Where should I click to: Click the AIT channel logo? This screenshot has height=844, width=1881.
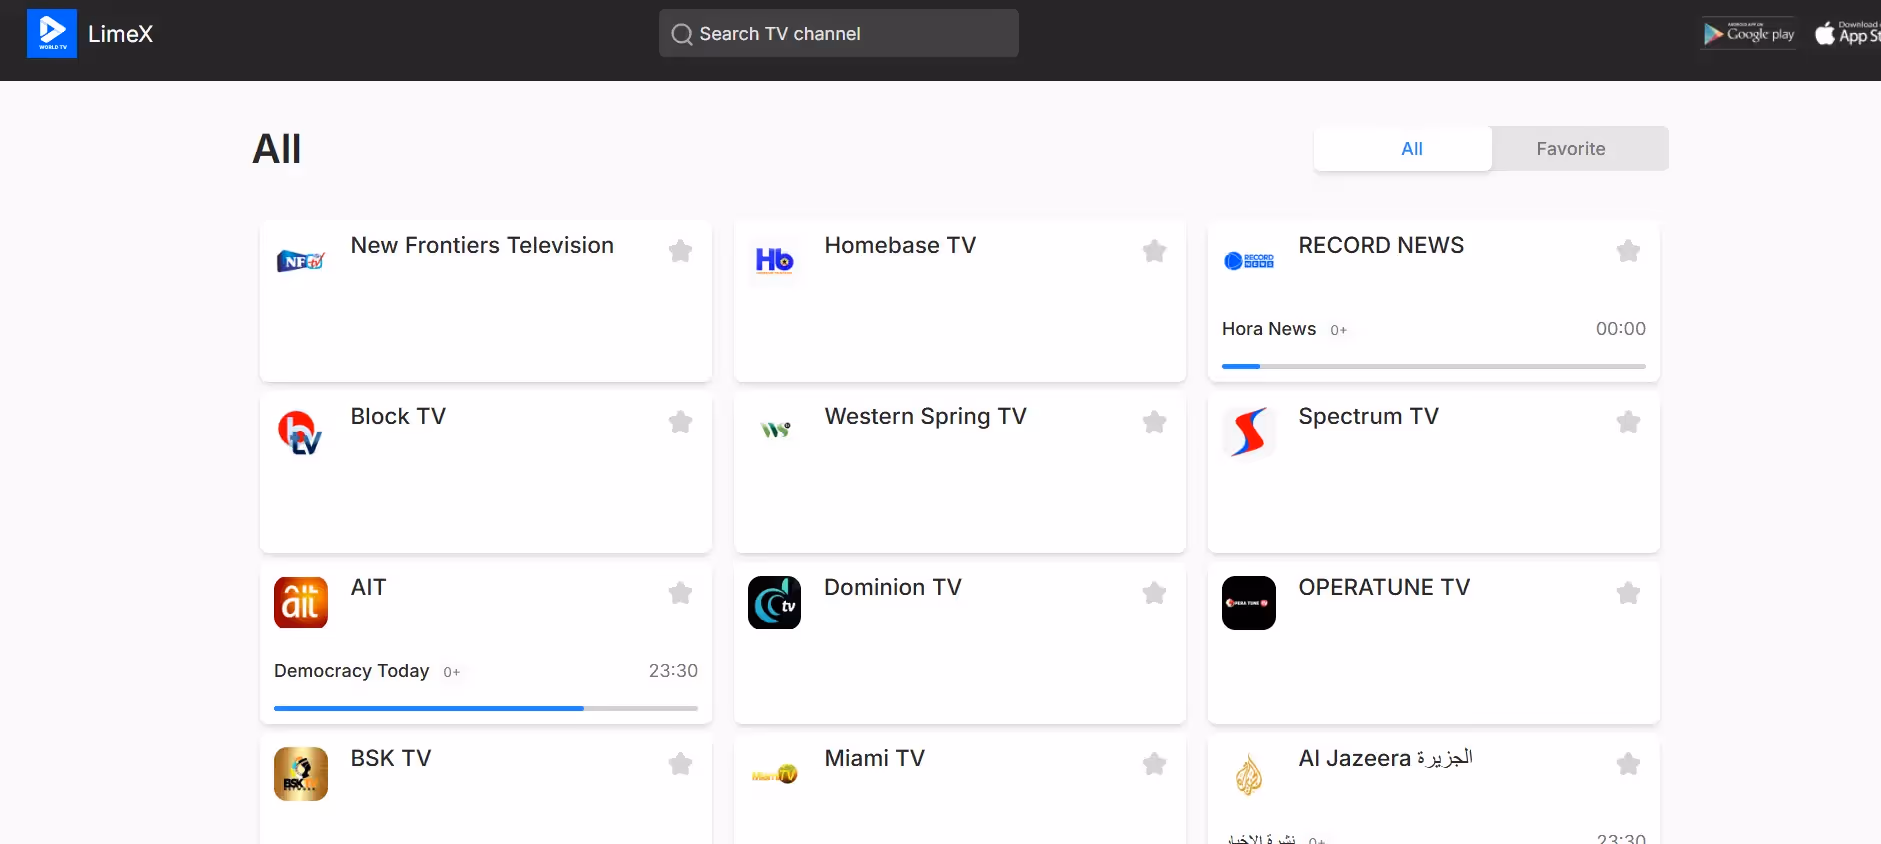coord(301,603)
